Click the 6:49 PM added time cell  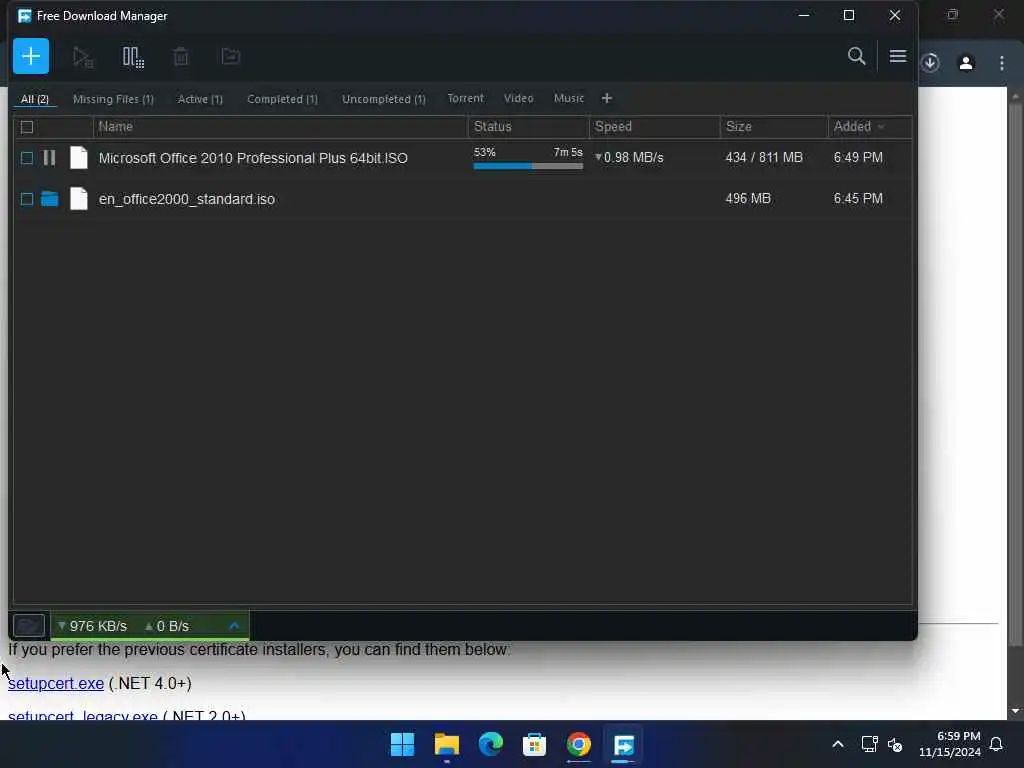[x=858, y=157]
